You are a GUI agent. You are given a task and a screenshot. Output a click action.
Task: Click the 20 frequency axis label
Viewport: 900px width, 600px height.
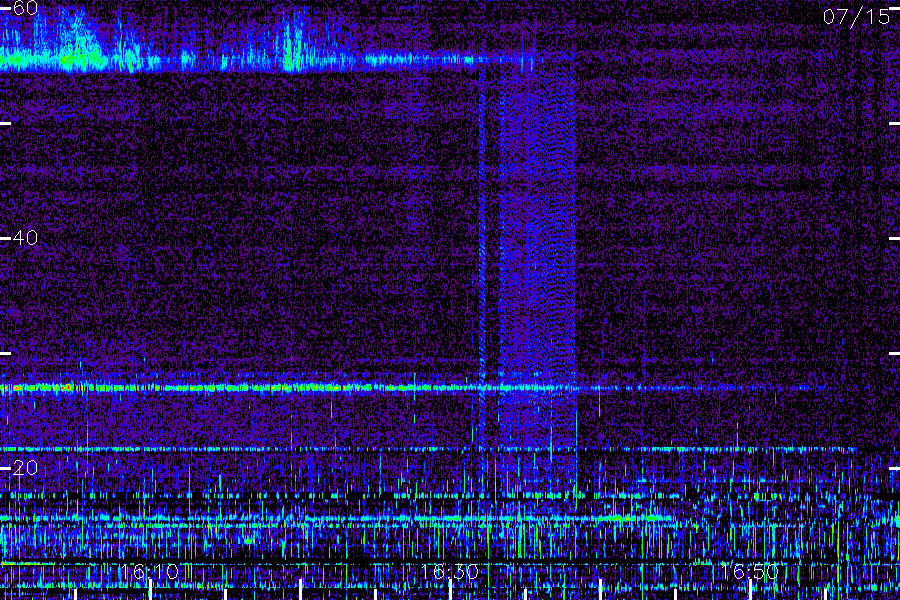(x=25, y=468)
